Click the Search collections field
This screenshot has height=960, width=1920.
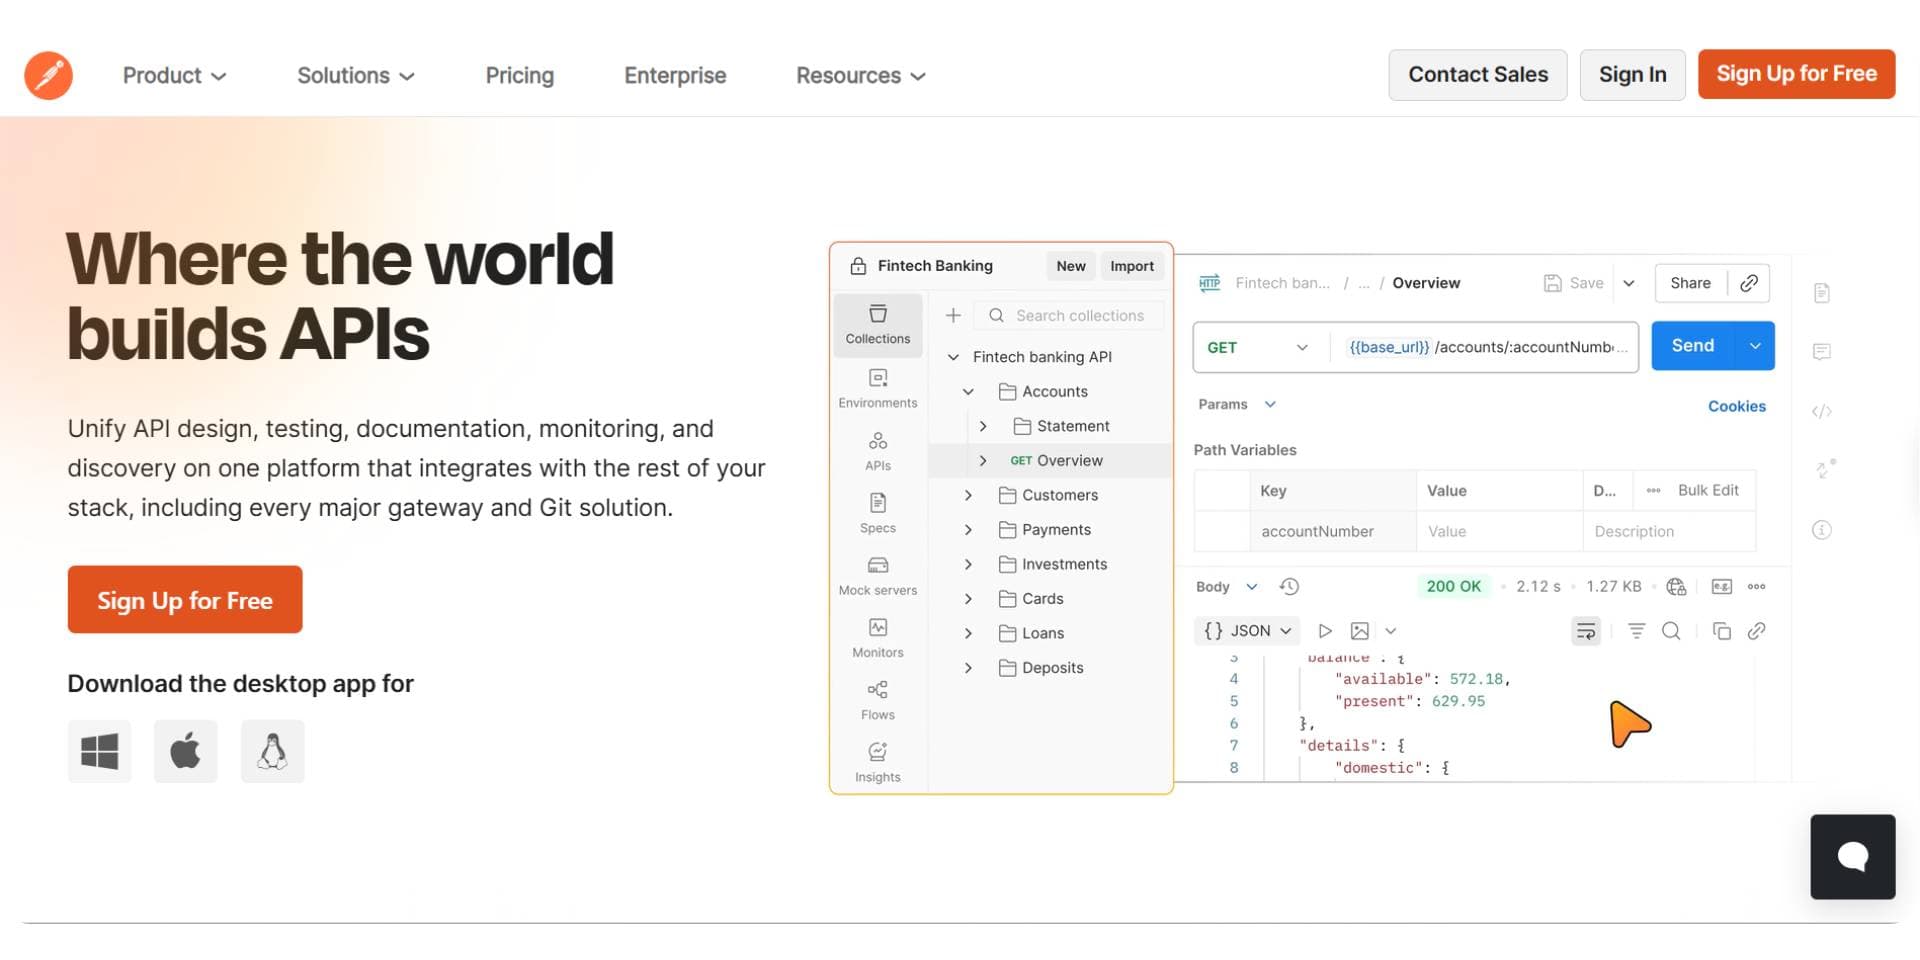(x=1069, y=315)
